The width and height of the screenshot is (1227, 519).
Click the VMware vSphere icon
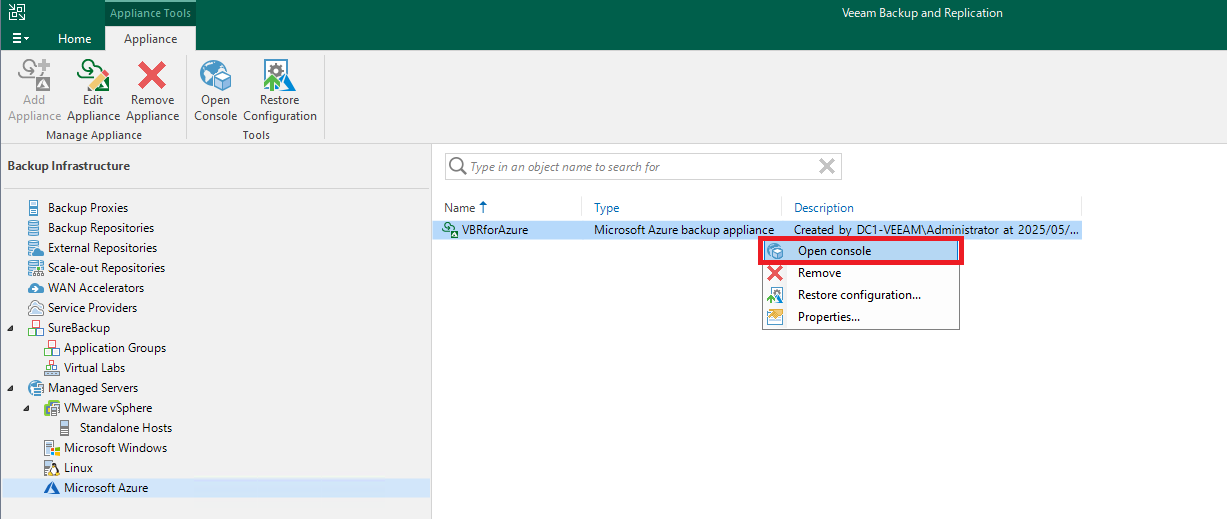pos(52,408)
